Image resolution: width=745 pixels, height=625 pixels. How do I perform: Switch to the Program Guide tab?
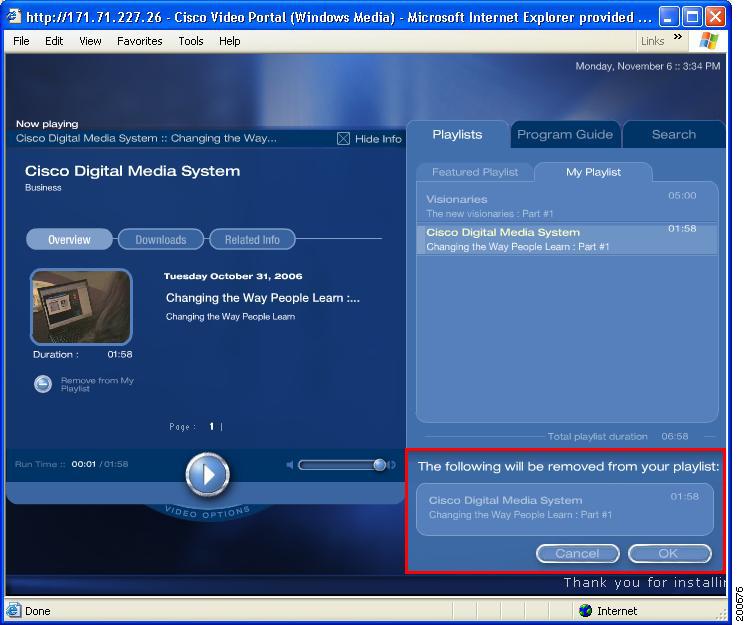tap(565, 135)
